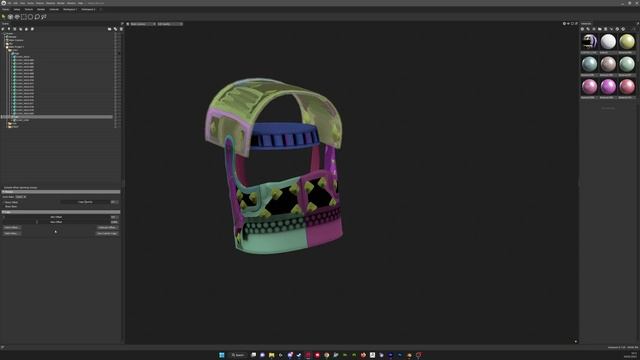Open the Help menu
Image resolution: width=640 pixels, height=360 pixels.
(x=80, y=3)
